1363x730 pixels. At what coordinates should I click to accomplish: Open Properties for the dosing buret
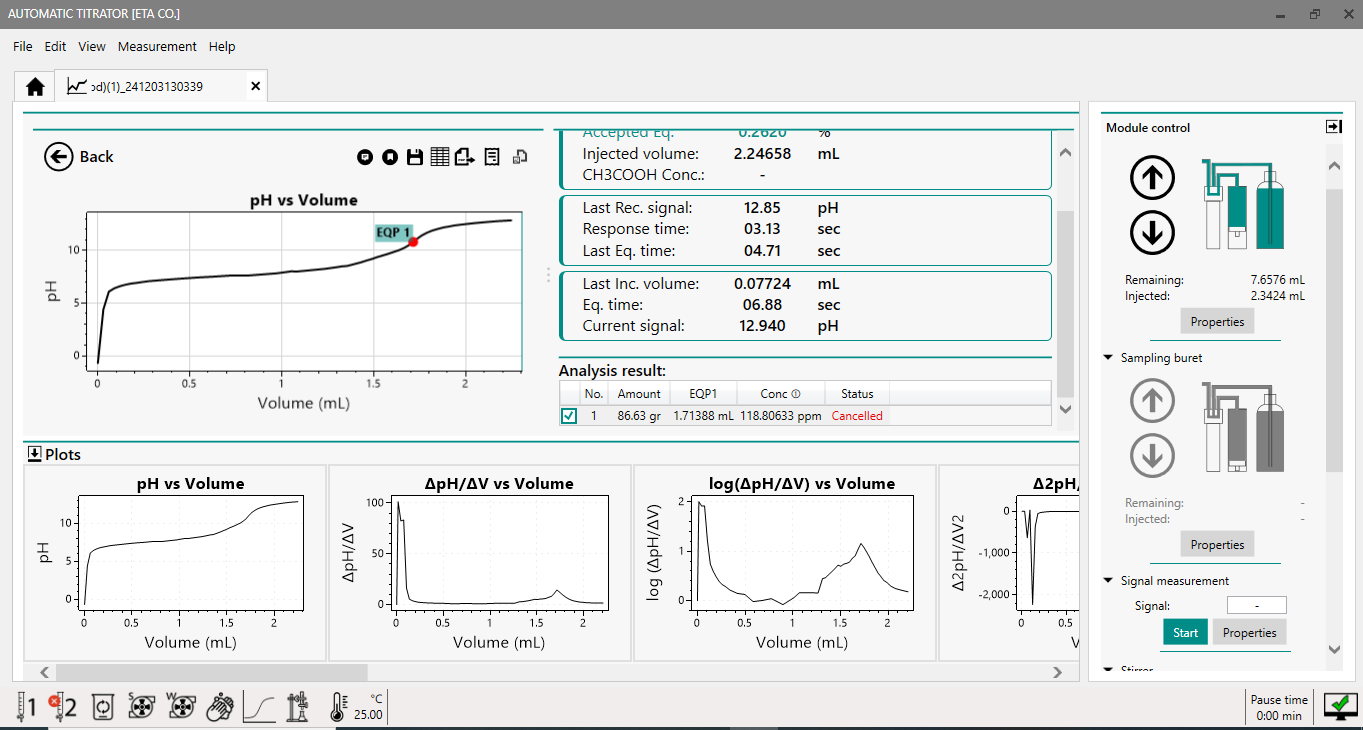click(1217, 322)
